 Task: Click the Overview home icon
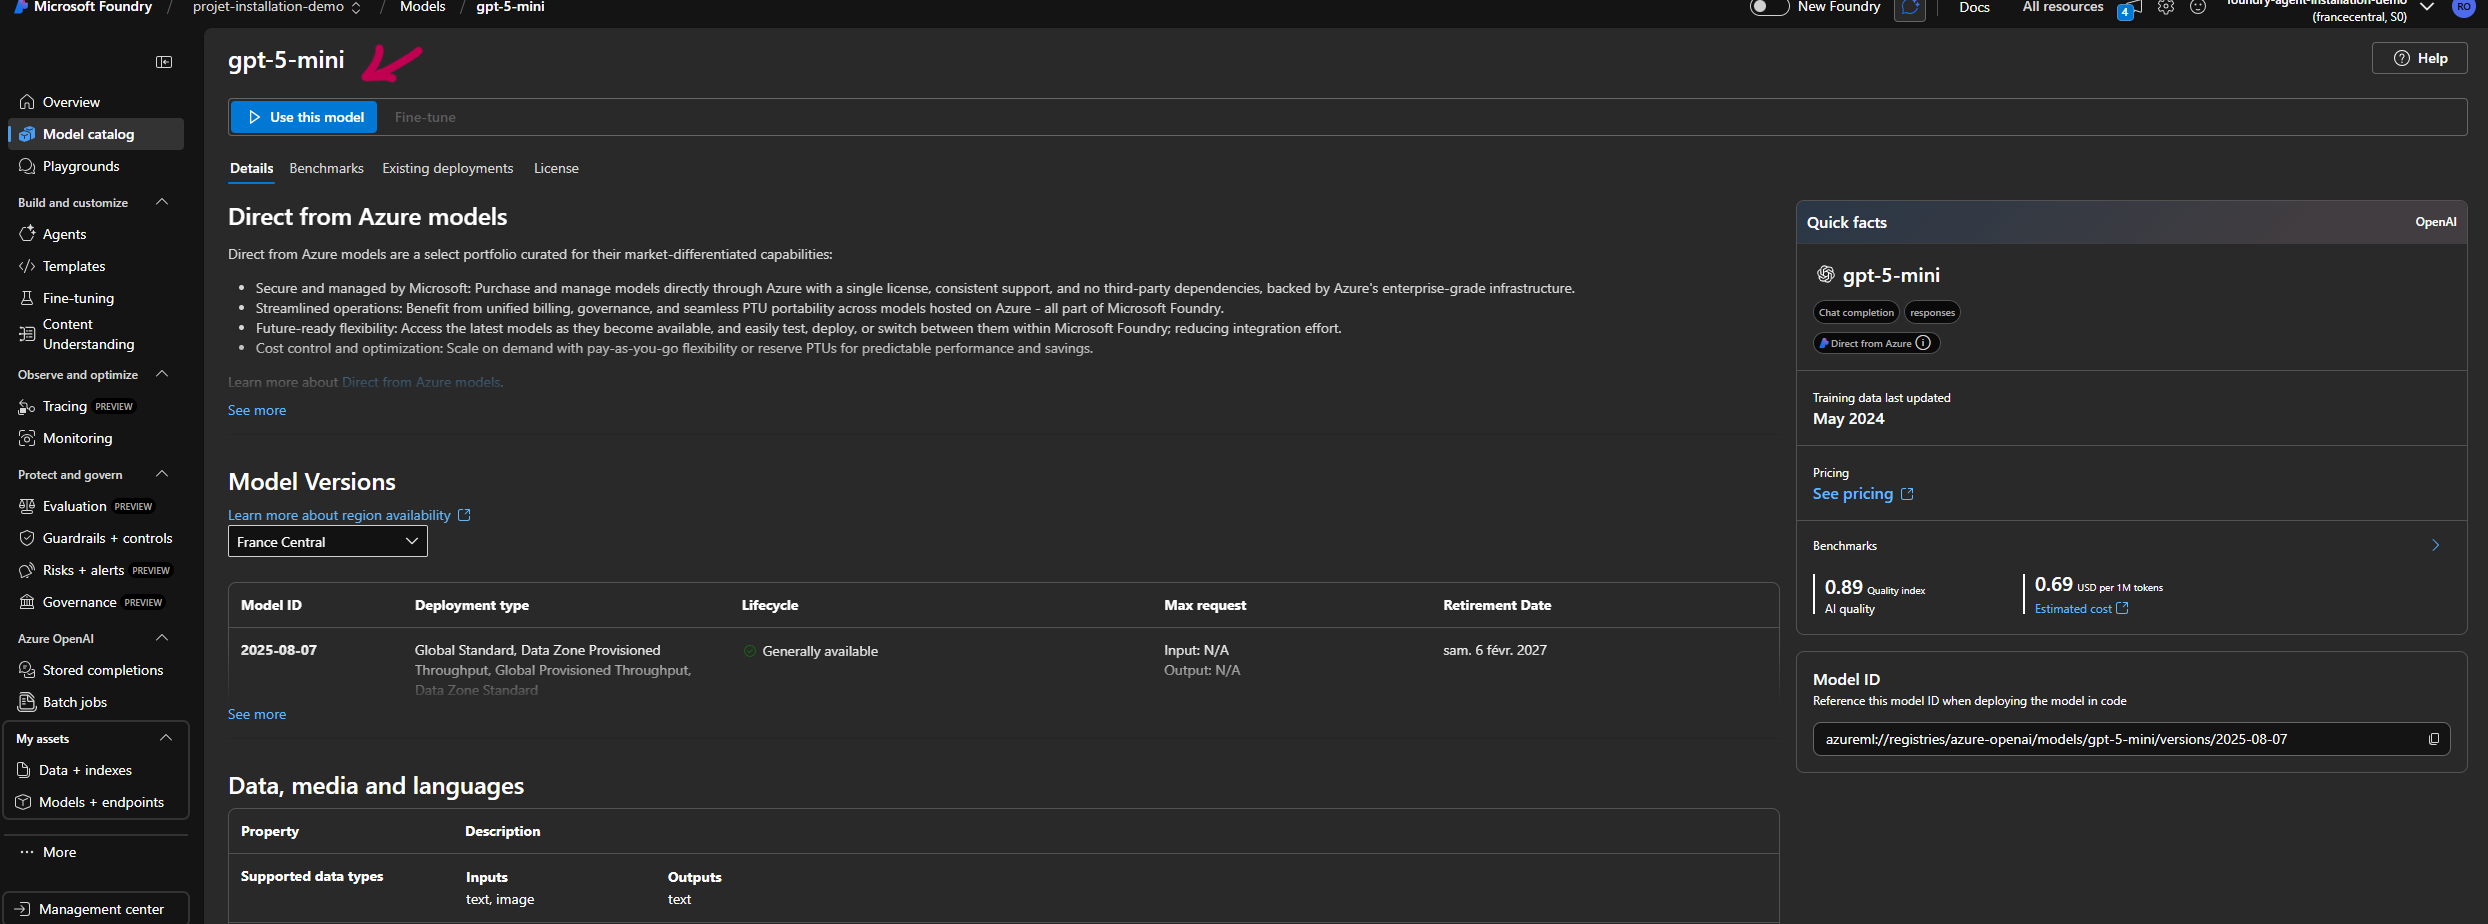point(27,102)
